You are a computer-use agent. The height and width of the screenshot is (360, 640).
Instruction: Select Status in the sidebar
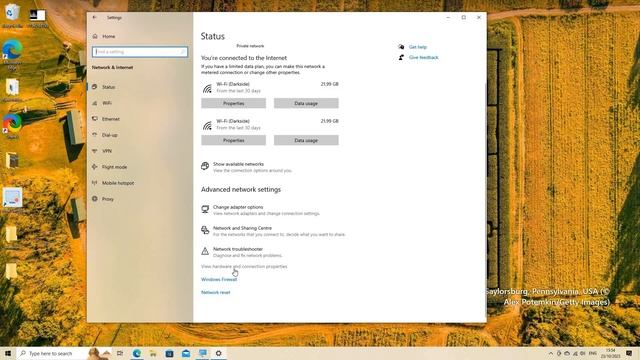point(108,87)
